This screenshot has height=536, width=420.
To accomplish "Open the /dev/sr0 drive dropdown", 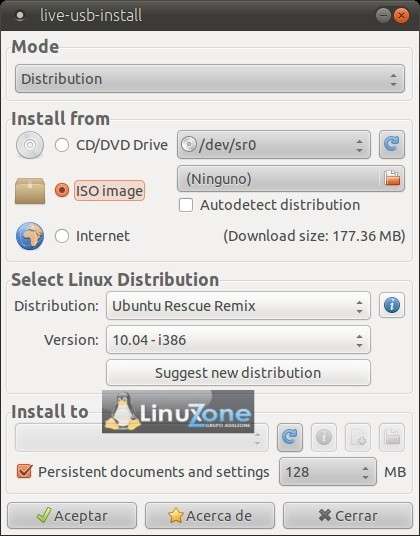I will (274, 145).
